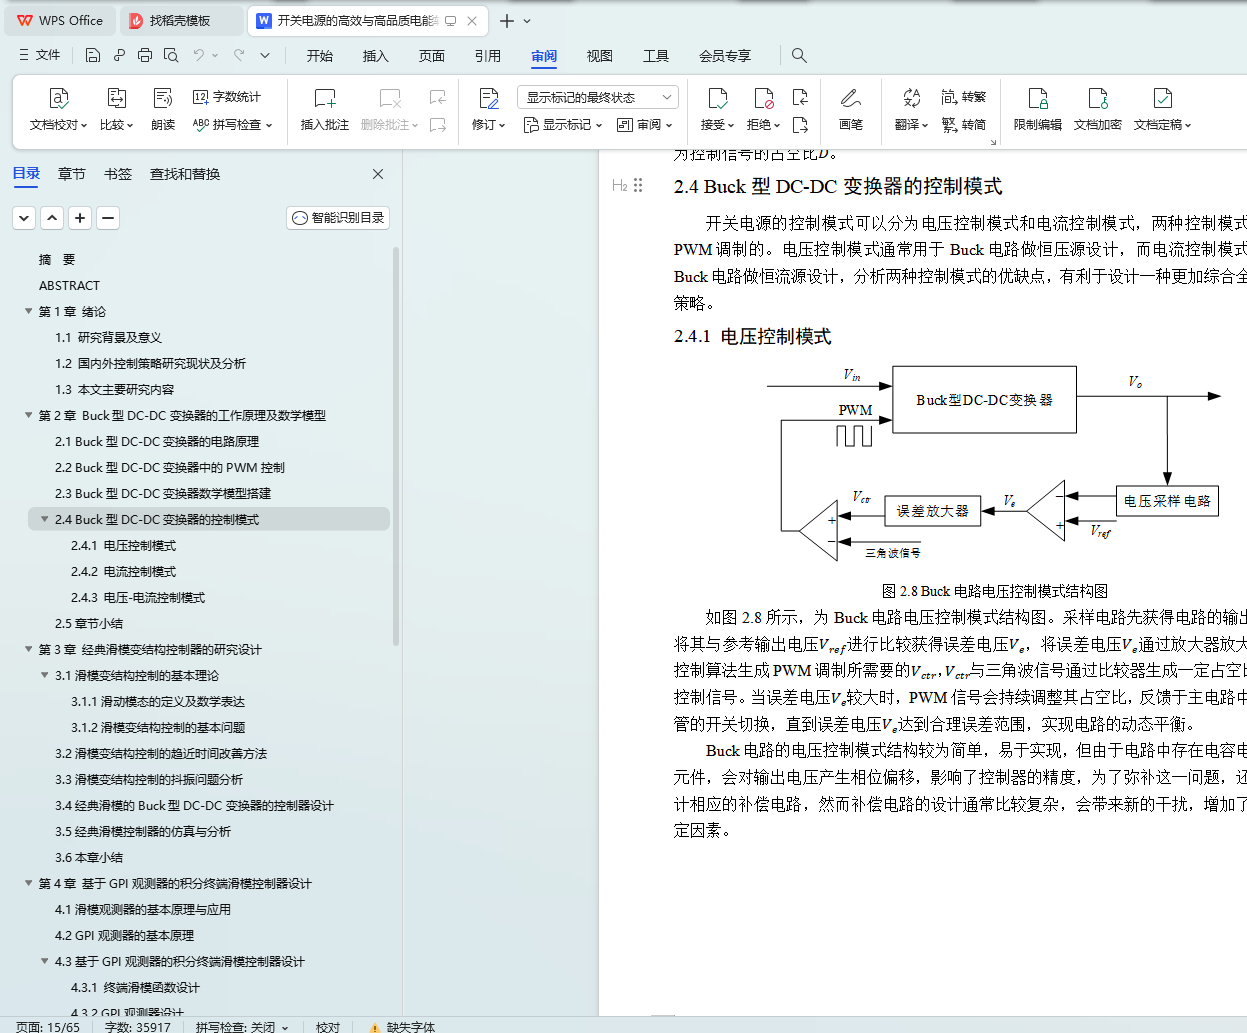Click the 接受 accept change icon
Image resolution: width=1247 pixels, height=1033 pixels.
pyautogui.click(x=717, y=98)
